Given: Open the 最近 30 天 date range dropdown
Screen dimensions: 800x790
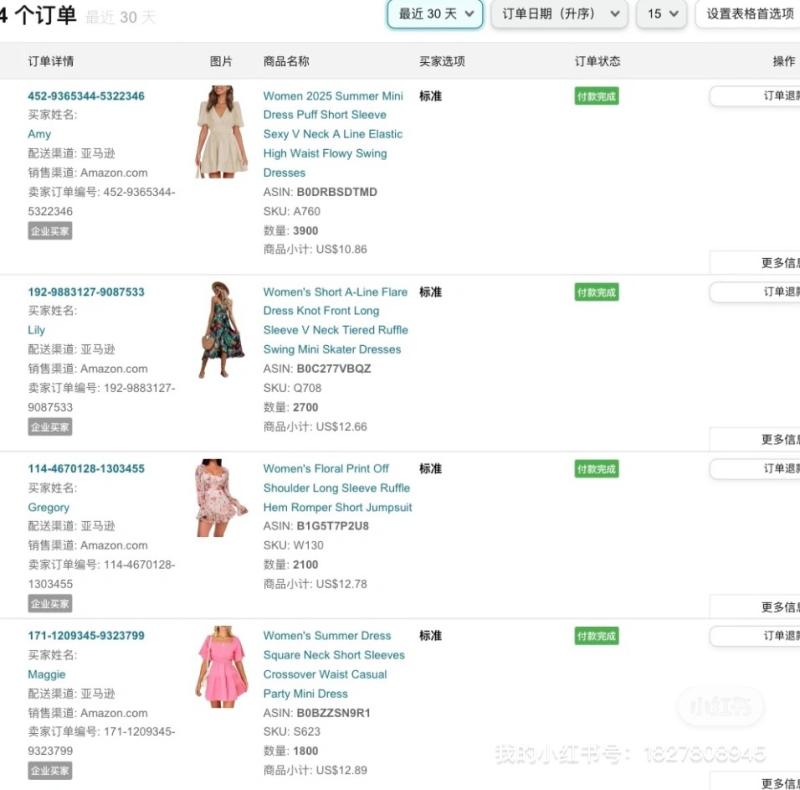Looking at the screenshot, I should (435, 14).
